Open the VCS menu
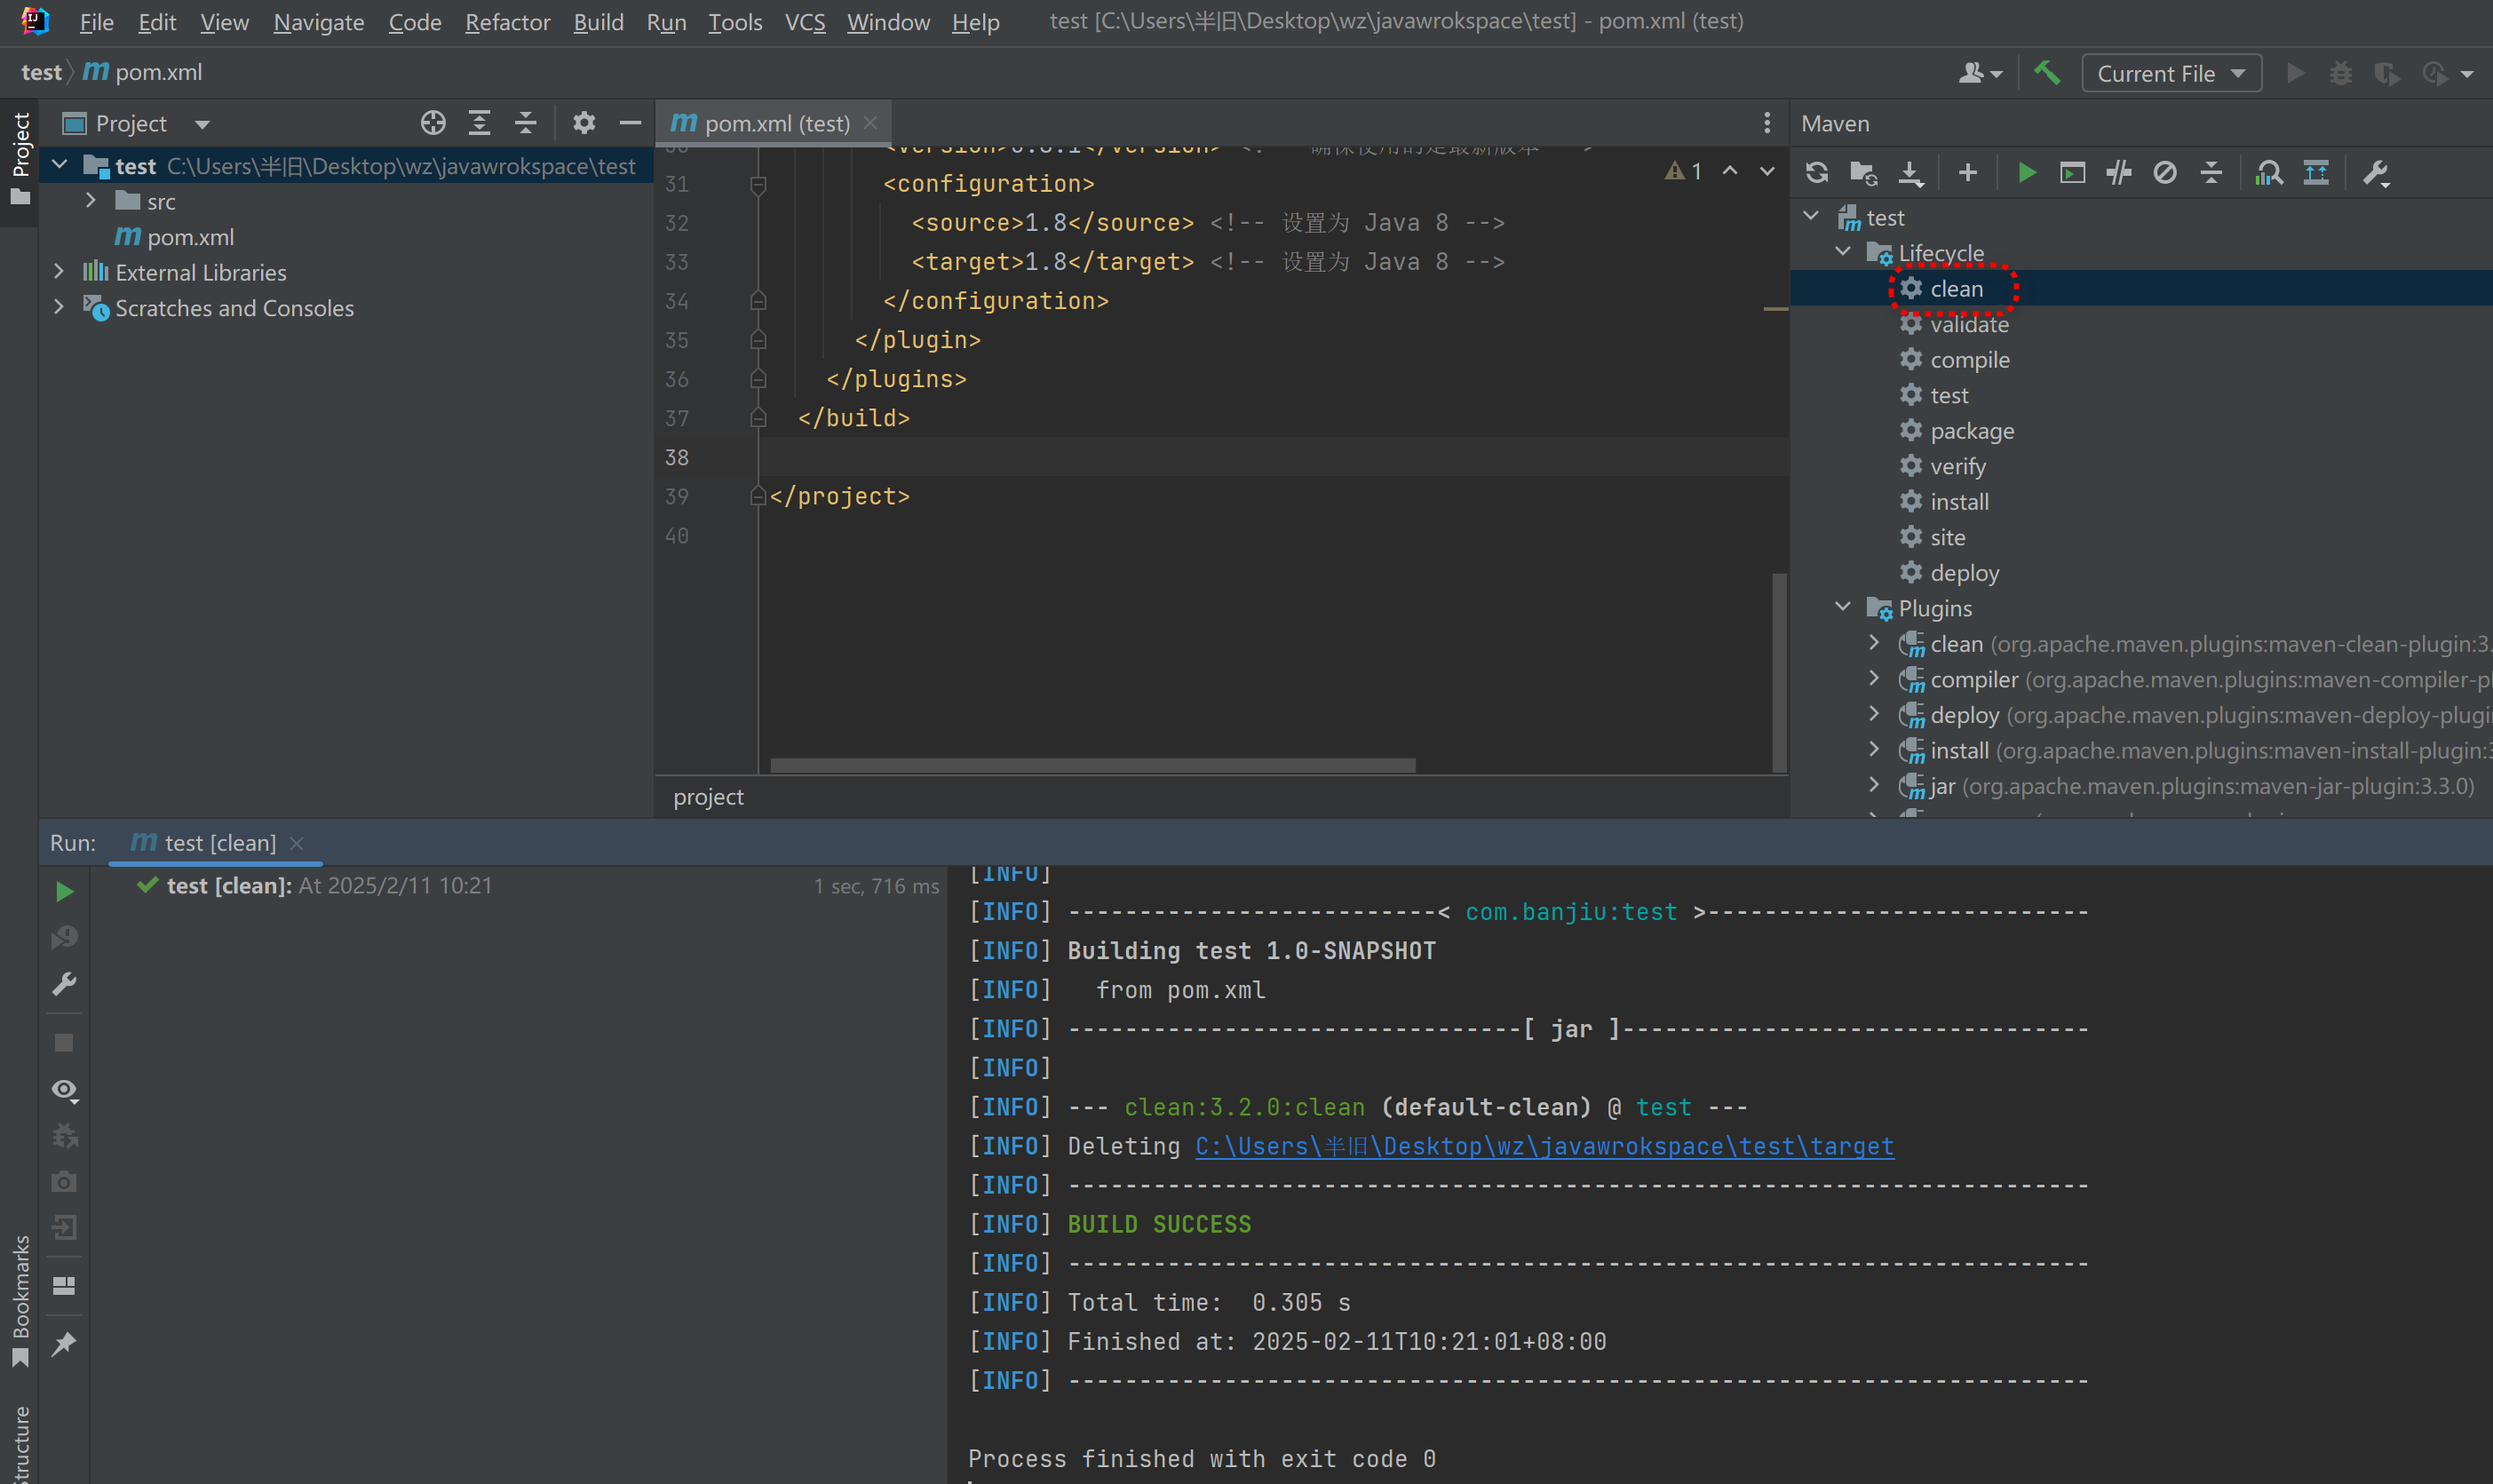2493x1484 pixels. tap(805, 22)
